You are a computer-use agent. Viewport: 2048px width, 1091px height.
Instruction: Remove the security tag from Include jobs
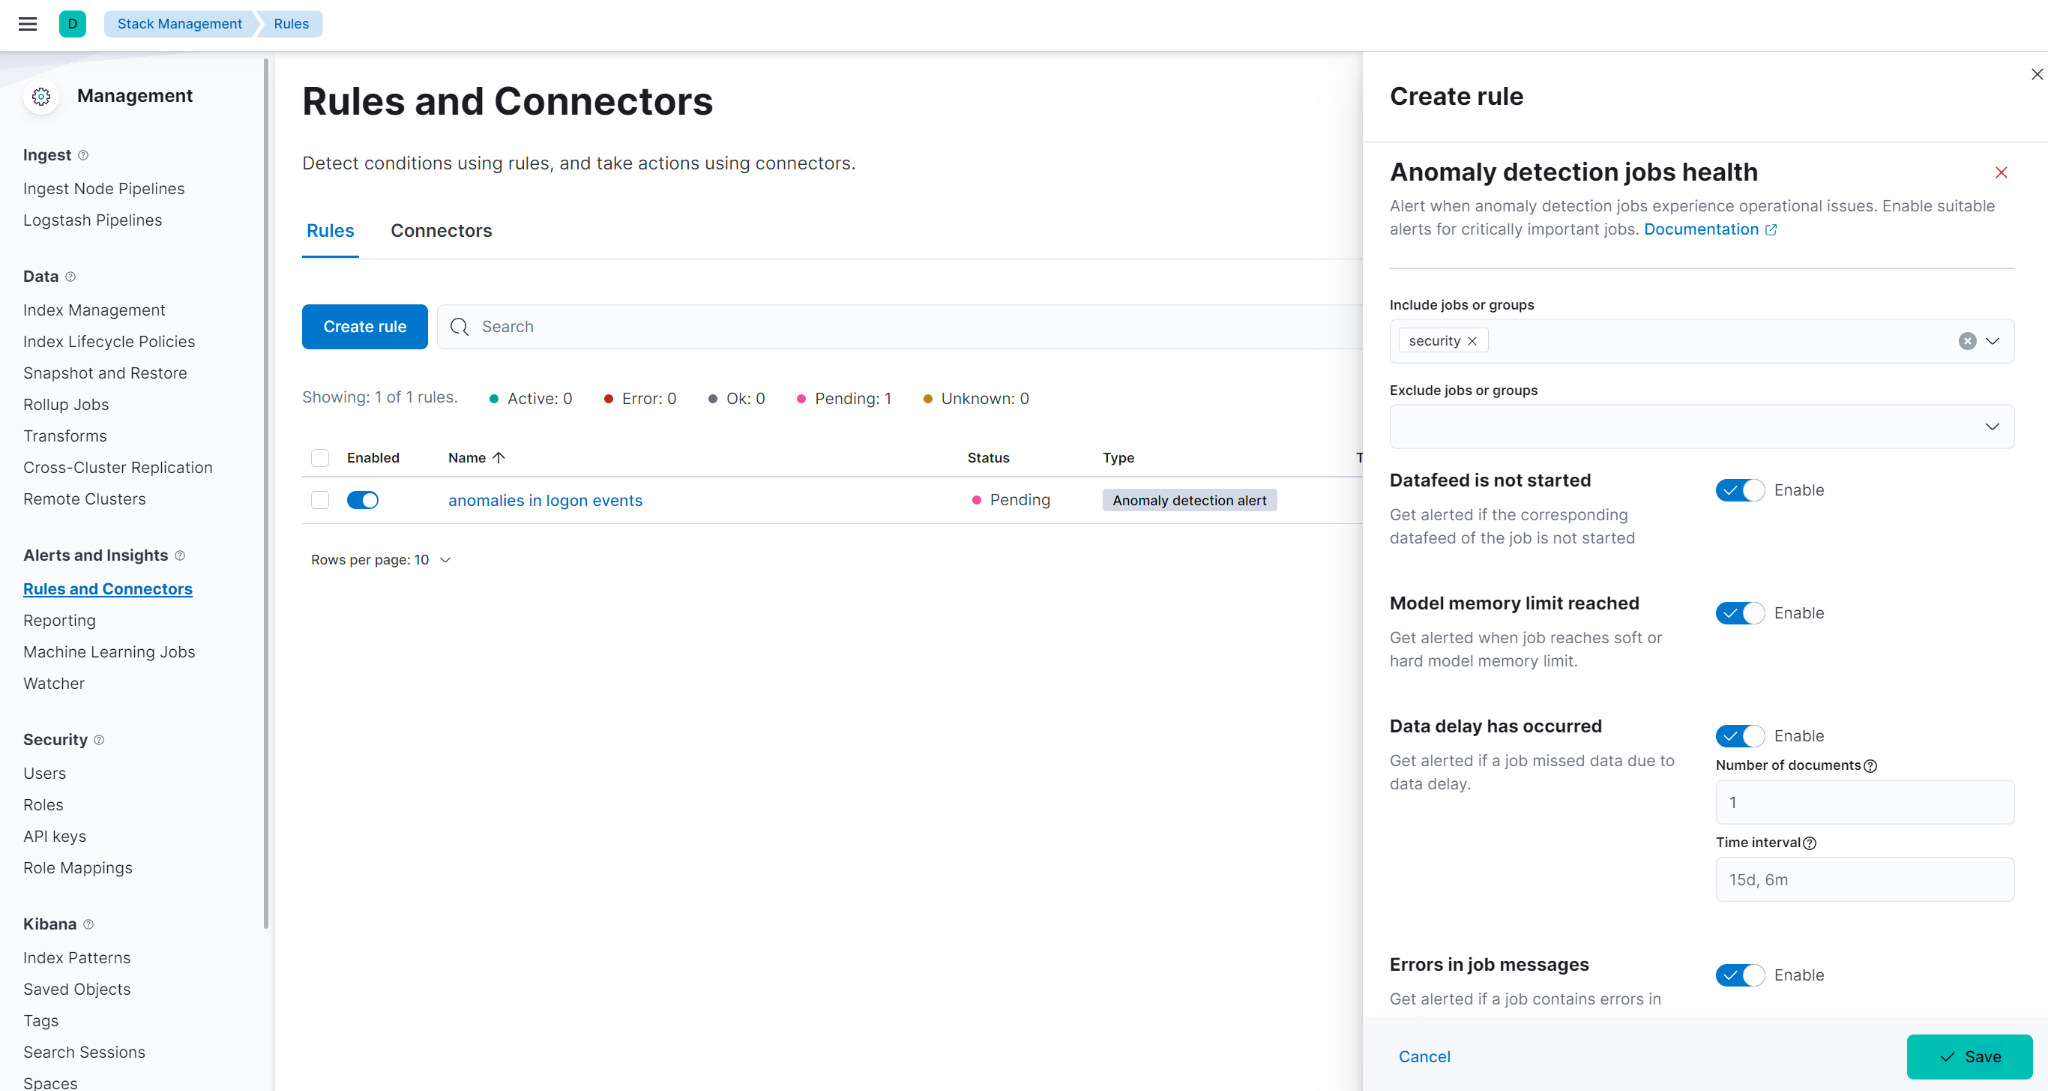coord(1472,340)
